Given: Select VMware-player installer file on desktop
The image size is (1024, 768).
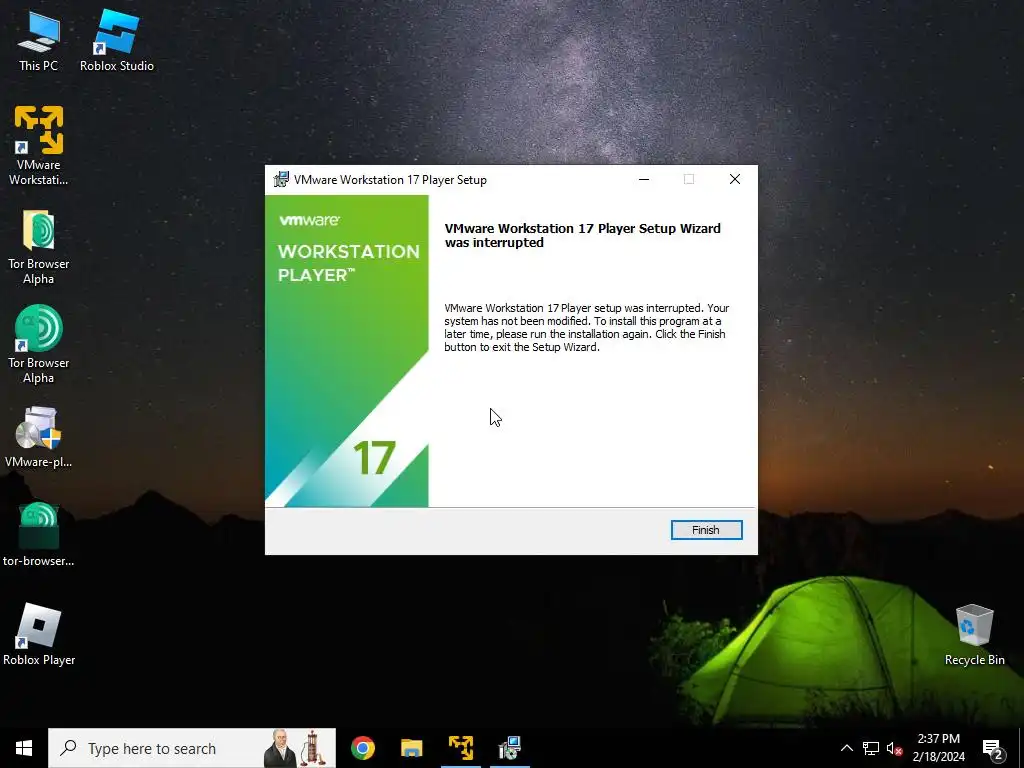Looking at the screenshot, I should pyautogui.click(x=39, y=437).
